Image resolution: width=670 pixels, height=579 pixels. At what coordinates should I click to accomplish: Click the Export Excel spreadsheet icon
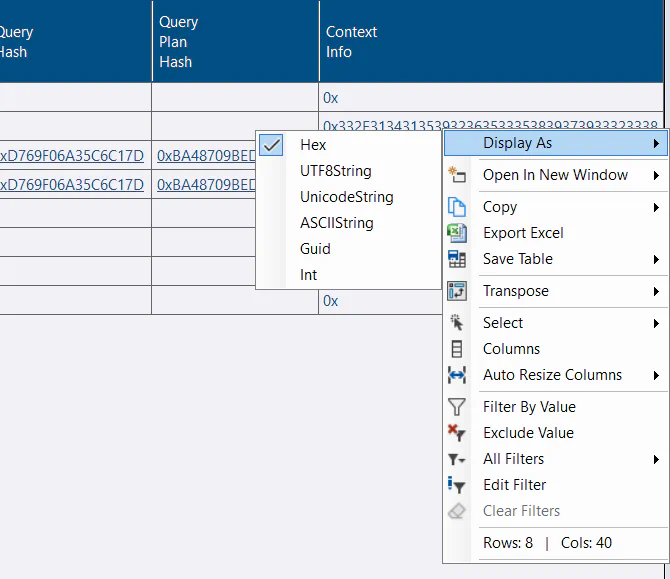click(456, 233)
